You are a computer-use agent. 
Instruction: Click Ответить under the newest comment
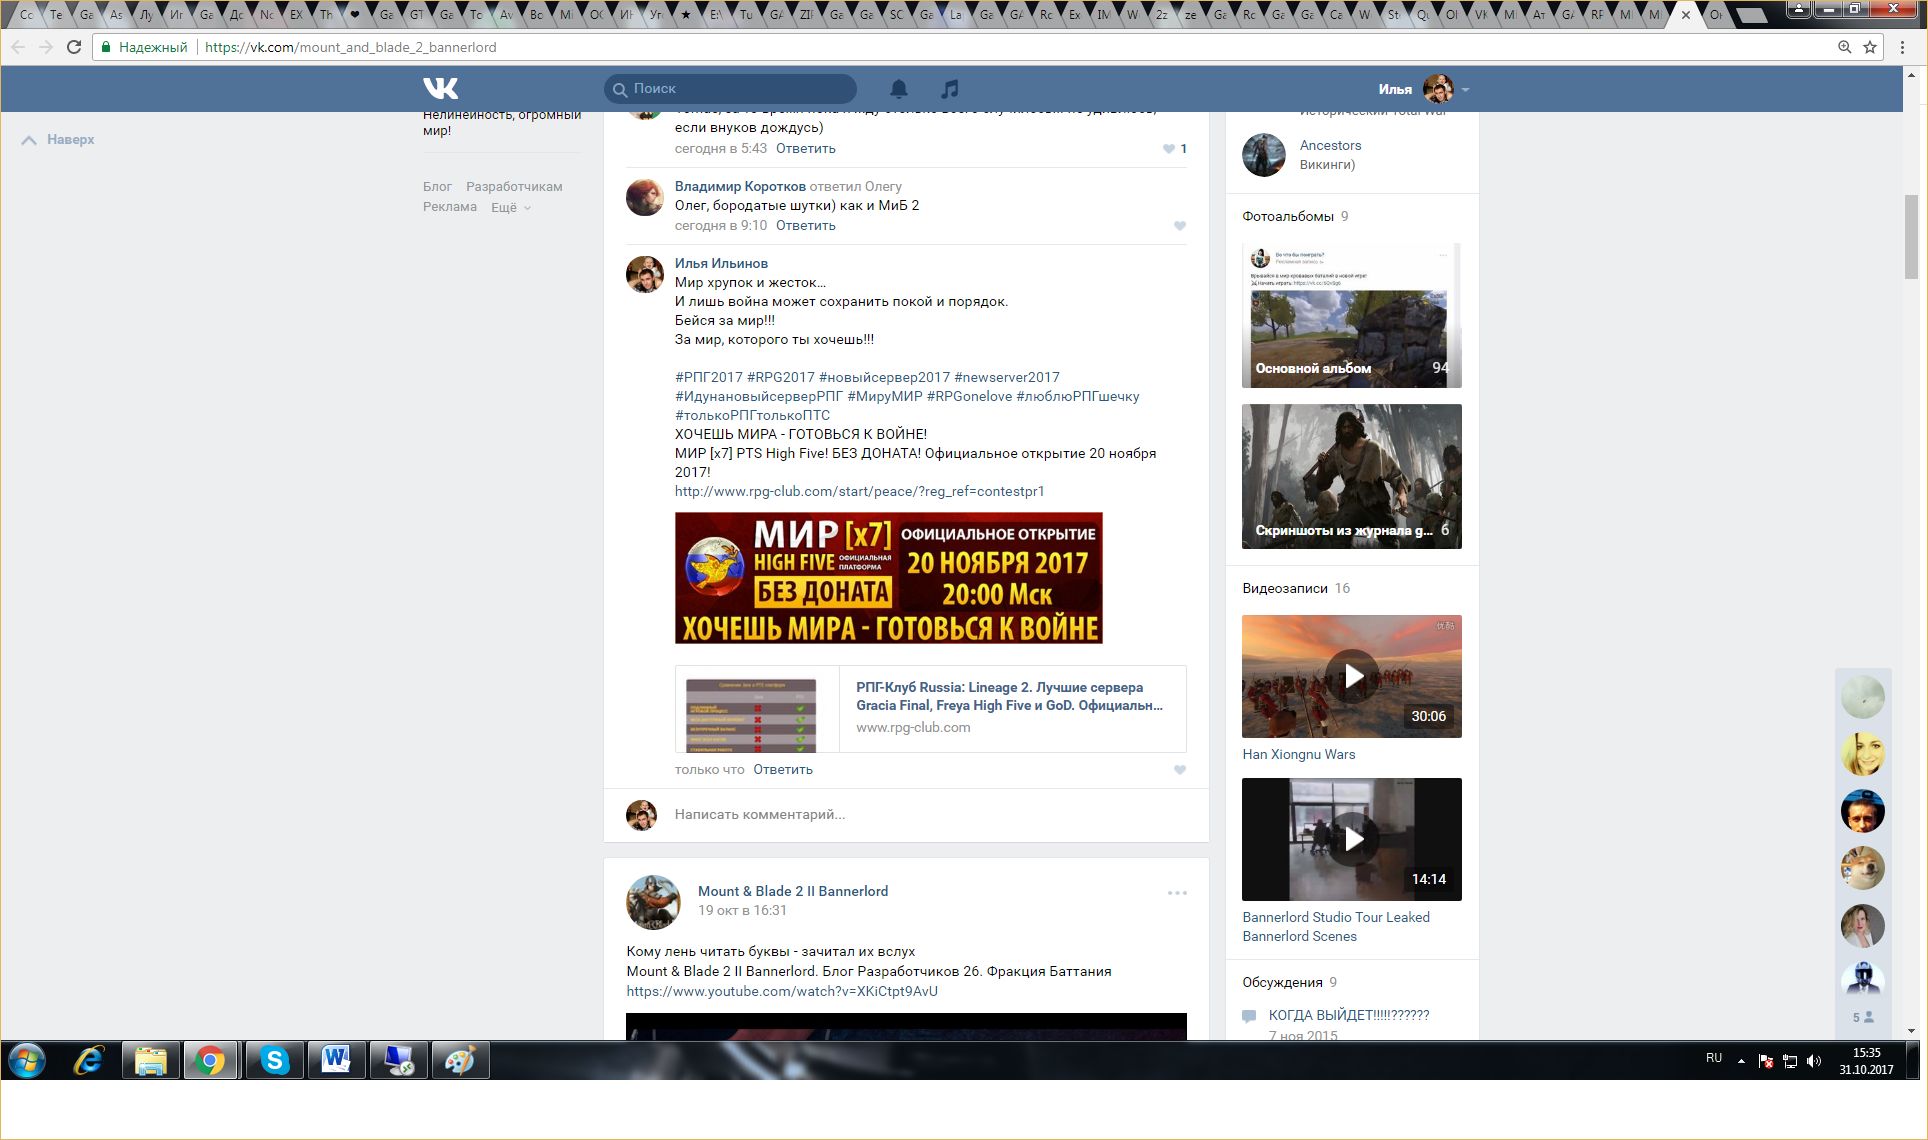click(x=782, y=770)
